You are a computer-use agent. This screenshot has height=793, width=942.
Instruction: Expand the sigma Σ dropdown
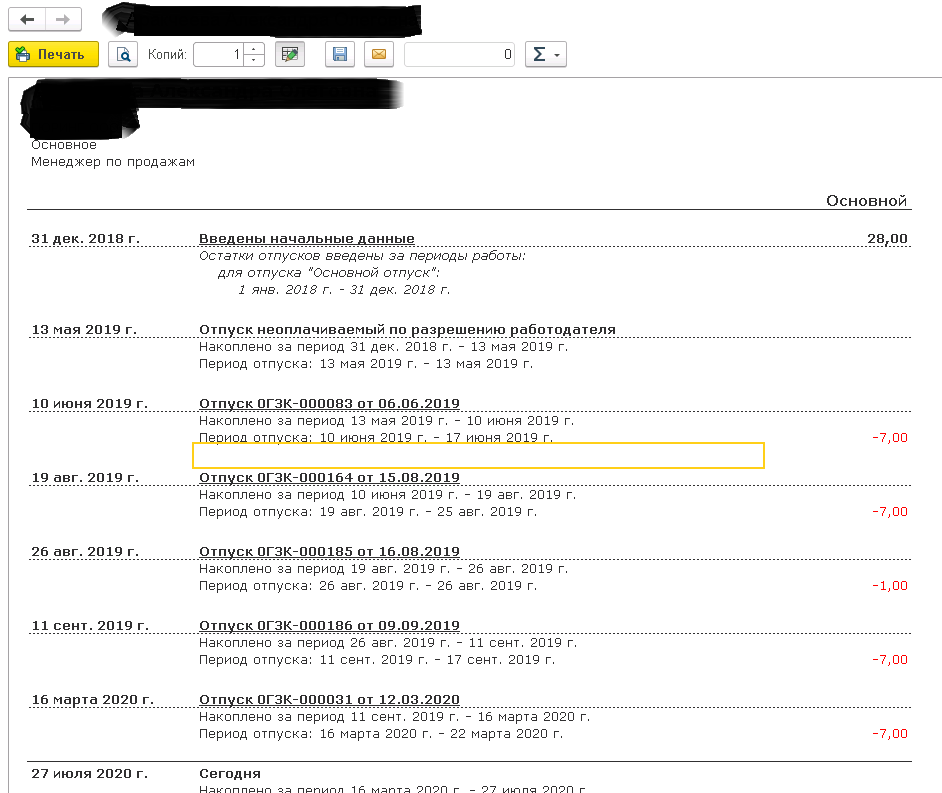pyautogui.click(x=546, y=54)
